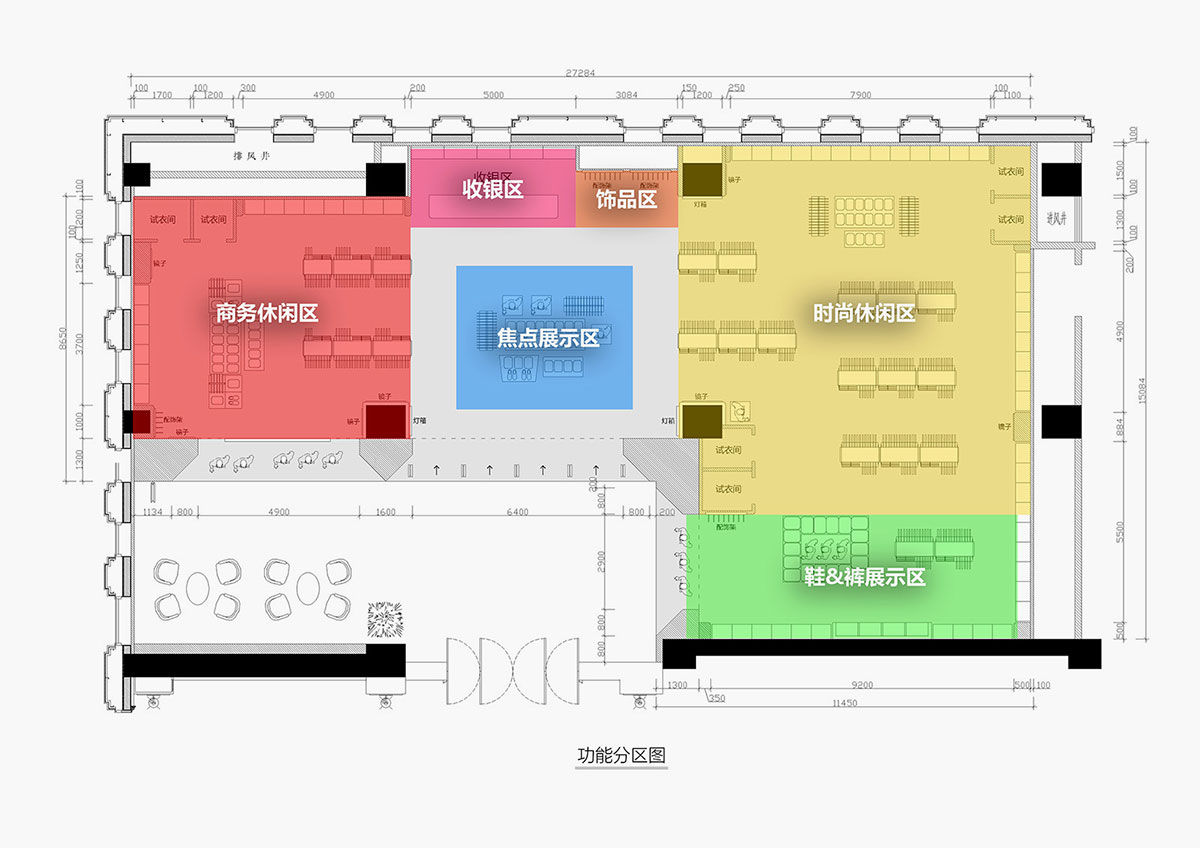Click the dark red column beside 灯箱 label
Image resolution: width=1200 pixels, height=848 pixels.
click(385, 421)
